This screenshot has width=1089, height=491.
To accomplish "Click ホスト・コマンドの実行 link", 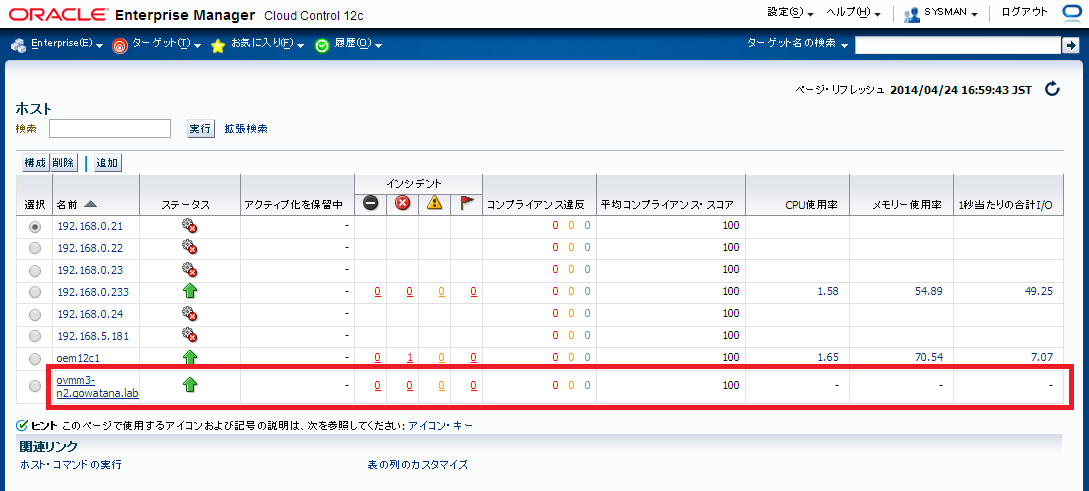I will [x=72, y=465].
